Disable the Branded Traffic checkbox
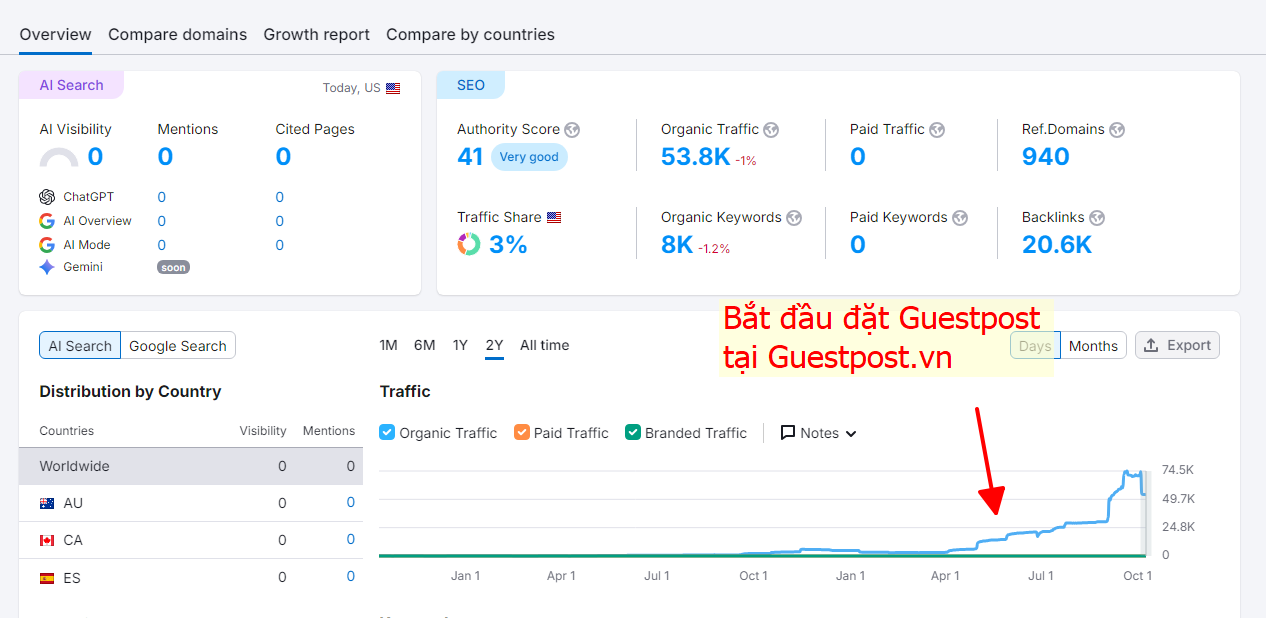The image size is (1266, 618). click(x=633, y=433)
